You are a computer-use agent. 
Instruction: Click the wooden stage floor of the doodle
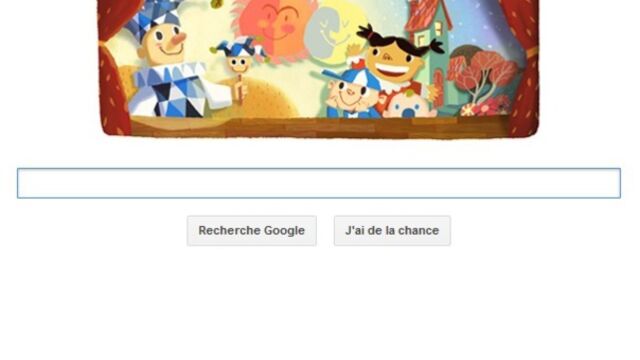pyautogui.click(x=318, y=127)
